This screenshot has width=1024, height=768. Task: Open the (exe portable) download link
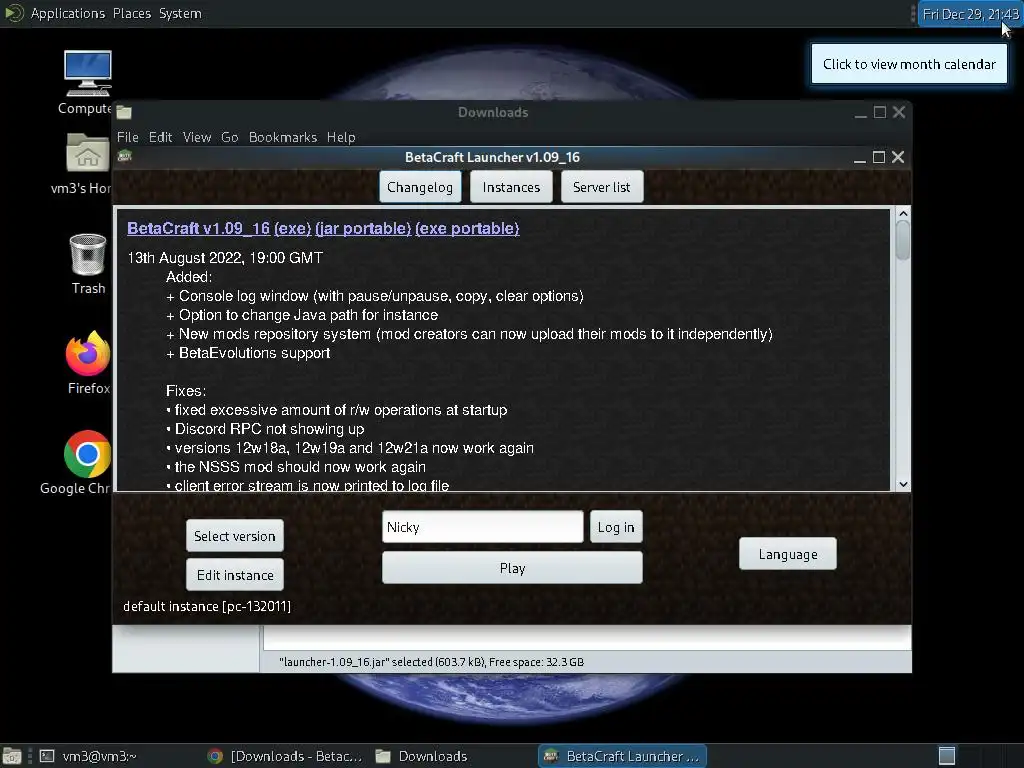467,229
